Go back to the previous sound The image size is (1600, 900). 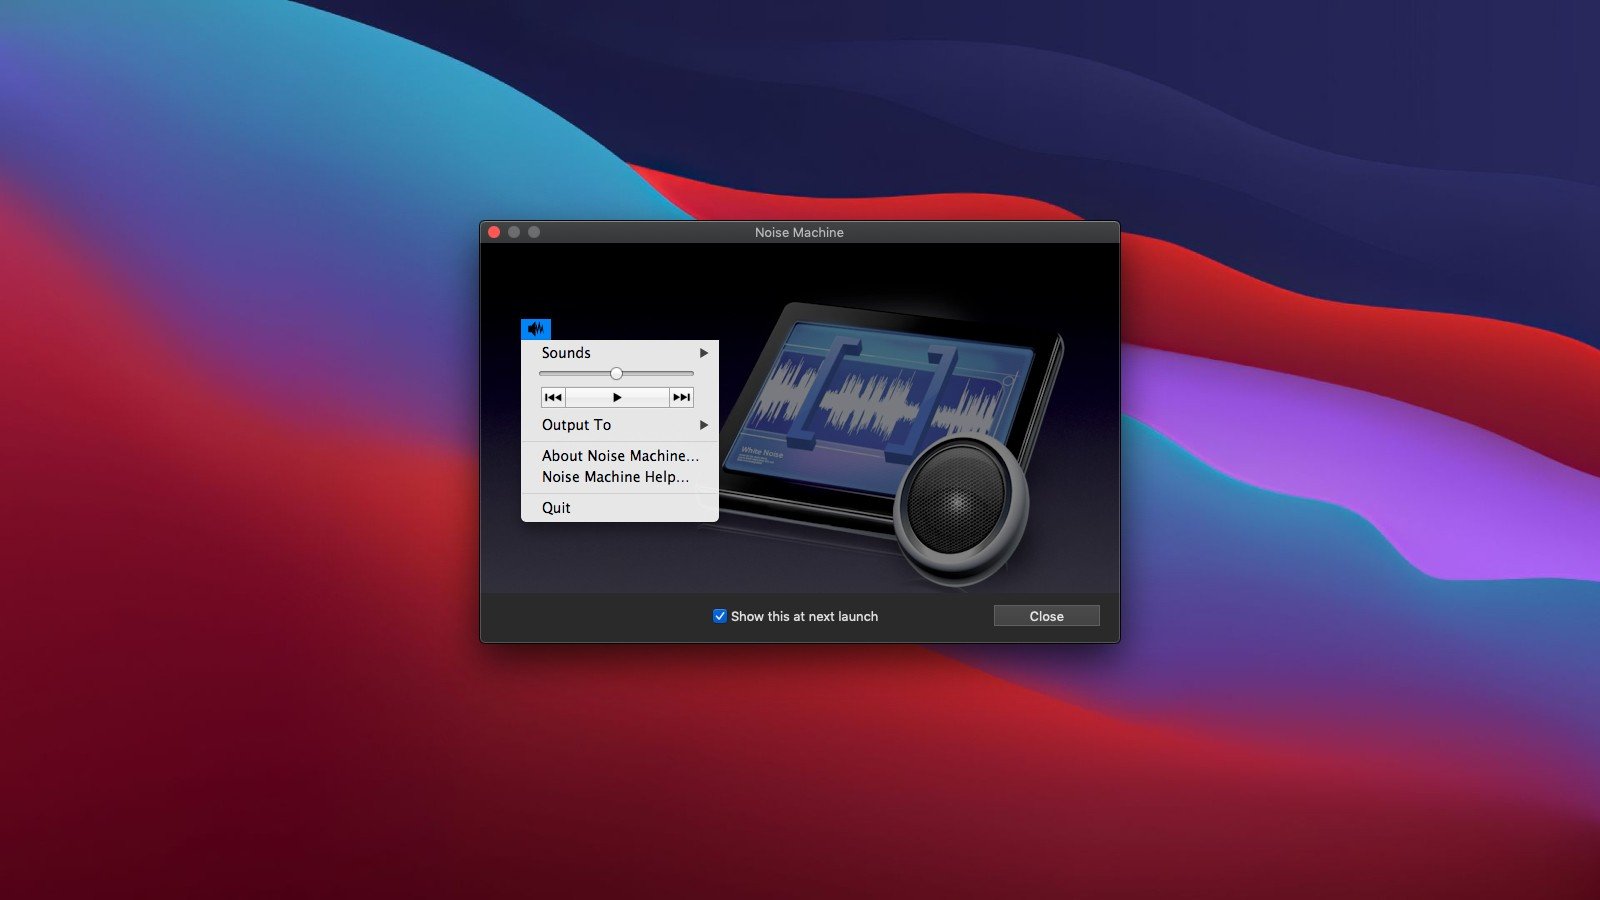pos(553,397)
